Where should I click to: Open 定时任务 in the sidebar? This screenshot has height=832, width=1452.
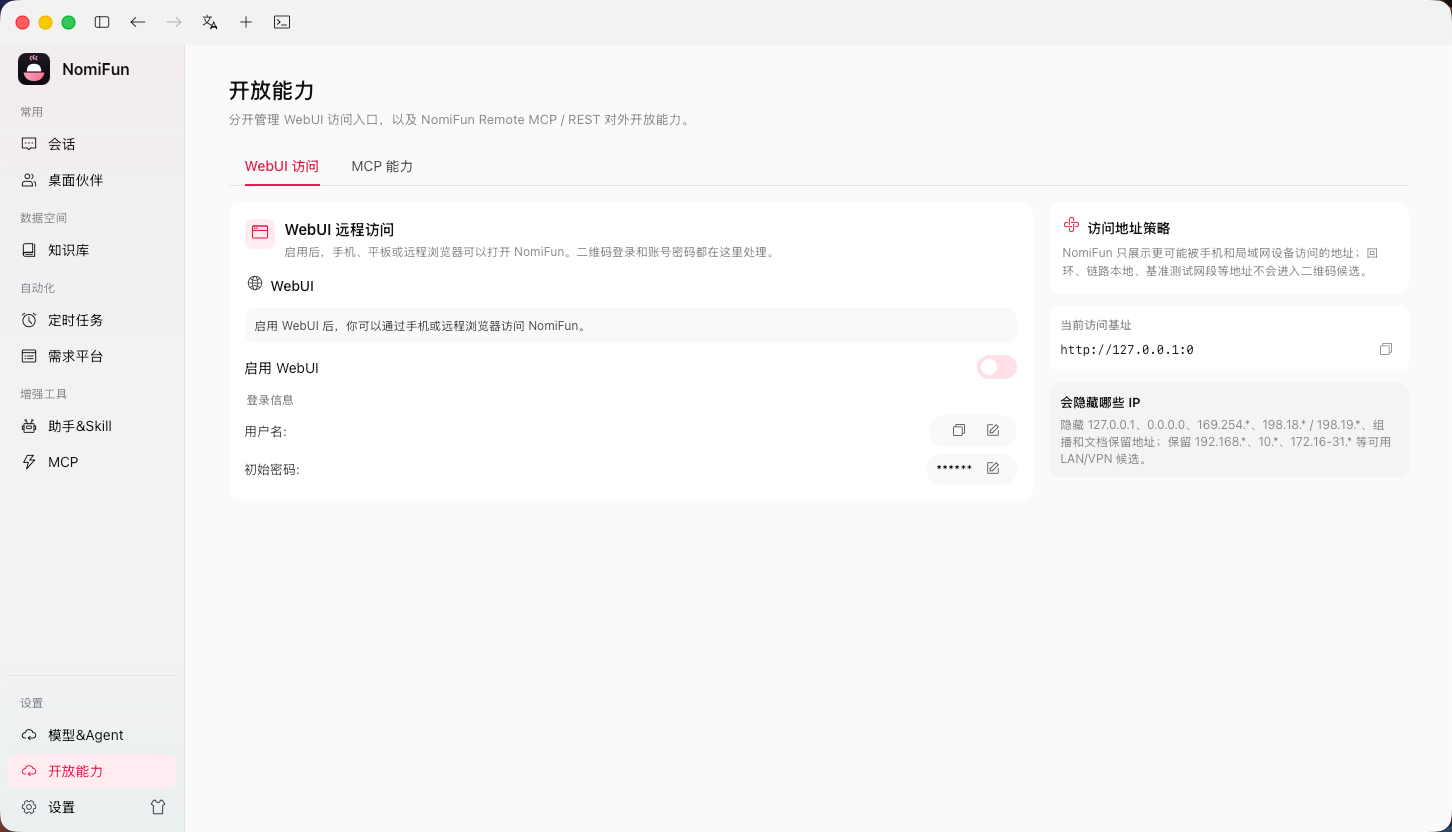point(92,320)
